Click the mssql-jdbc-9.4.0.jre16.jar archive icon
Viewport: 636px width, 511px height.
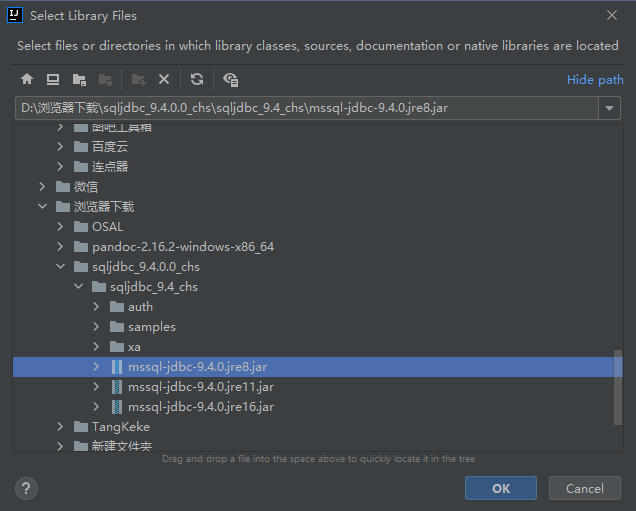[117, 407]
